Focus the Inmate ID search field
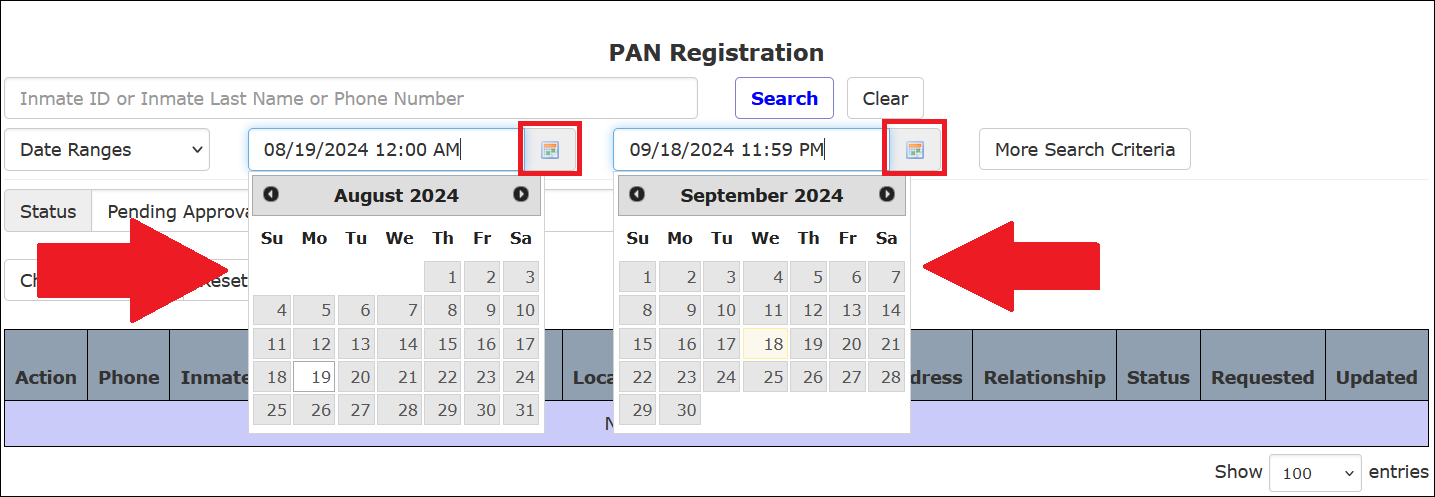 coord(351,98)
